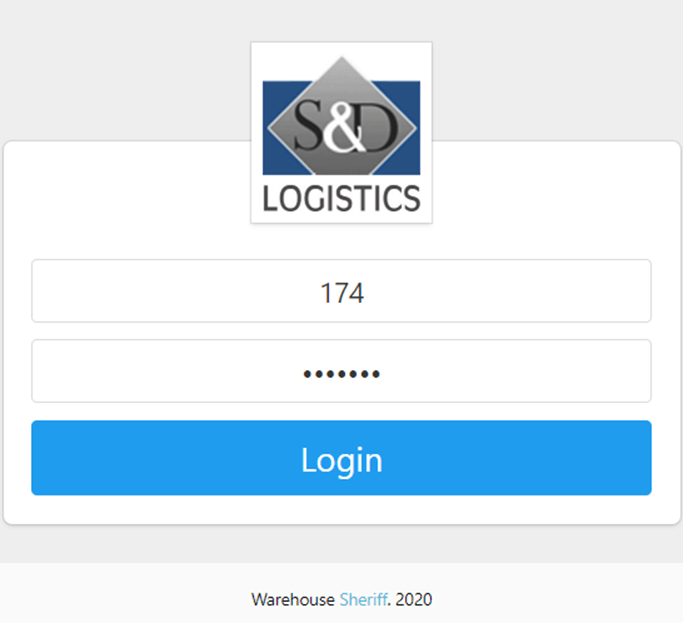This screenshot has width=683, height=623.
Task: Click the password dots in second field
Action: 342,374
